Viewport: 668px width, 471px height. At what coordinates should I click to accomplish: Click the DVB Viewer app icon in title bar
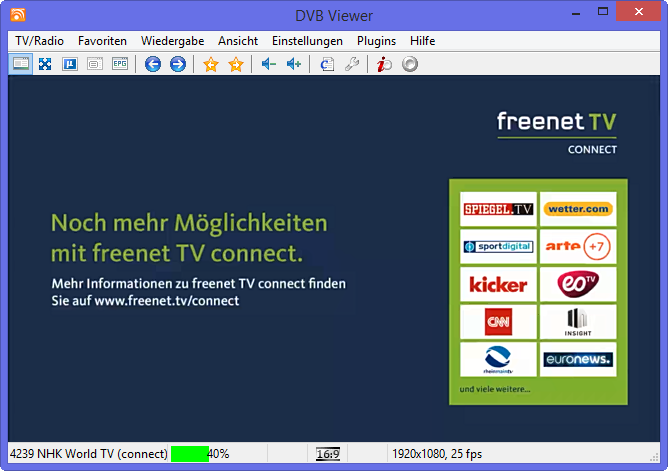18,15
